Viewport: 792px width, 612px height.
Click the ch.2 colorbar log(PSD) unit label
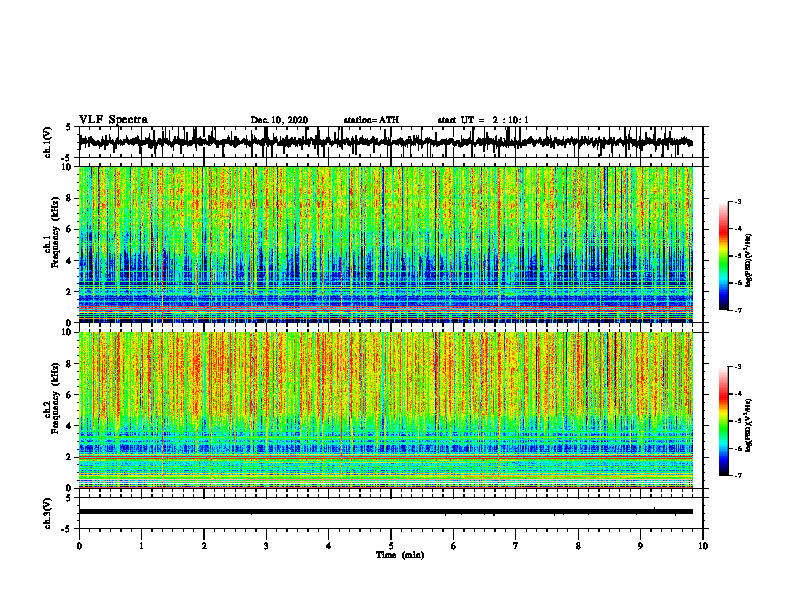click(749, 425)
